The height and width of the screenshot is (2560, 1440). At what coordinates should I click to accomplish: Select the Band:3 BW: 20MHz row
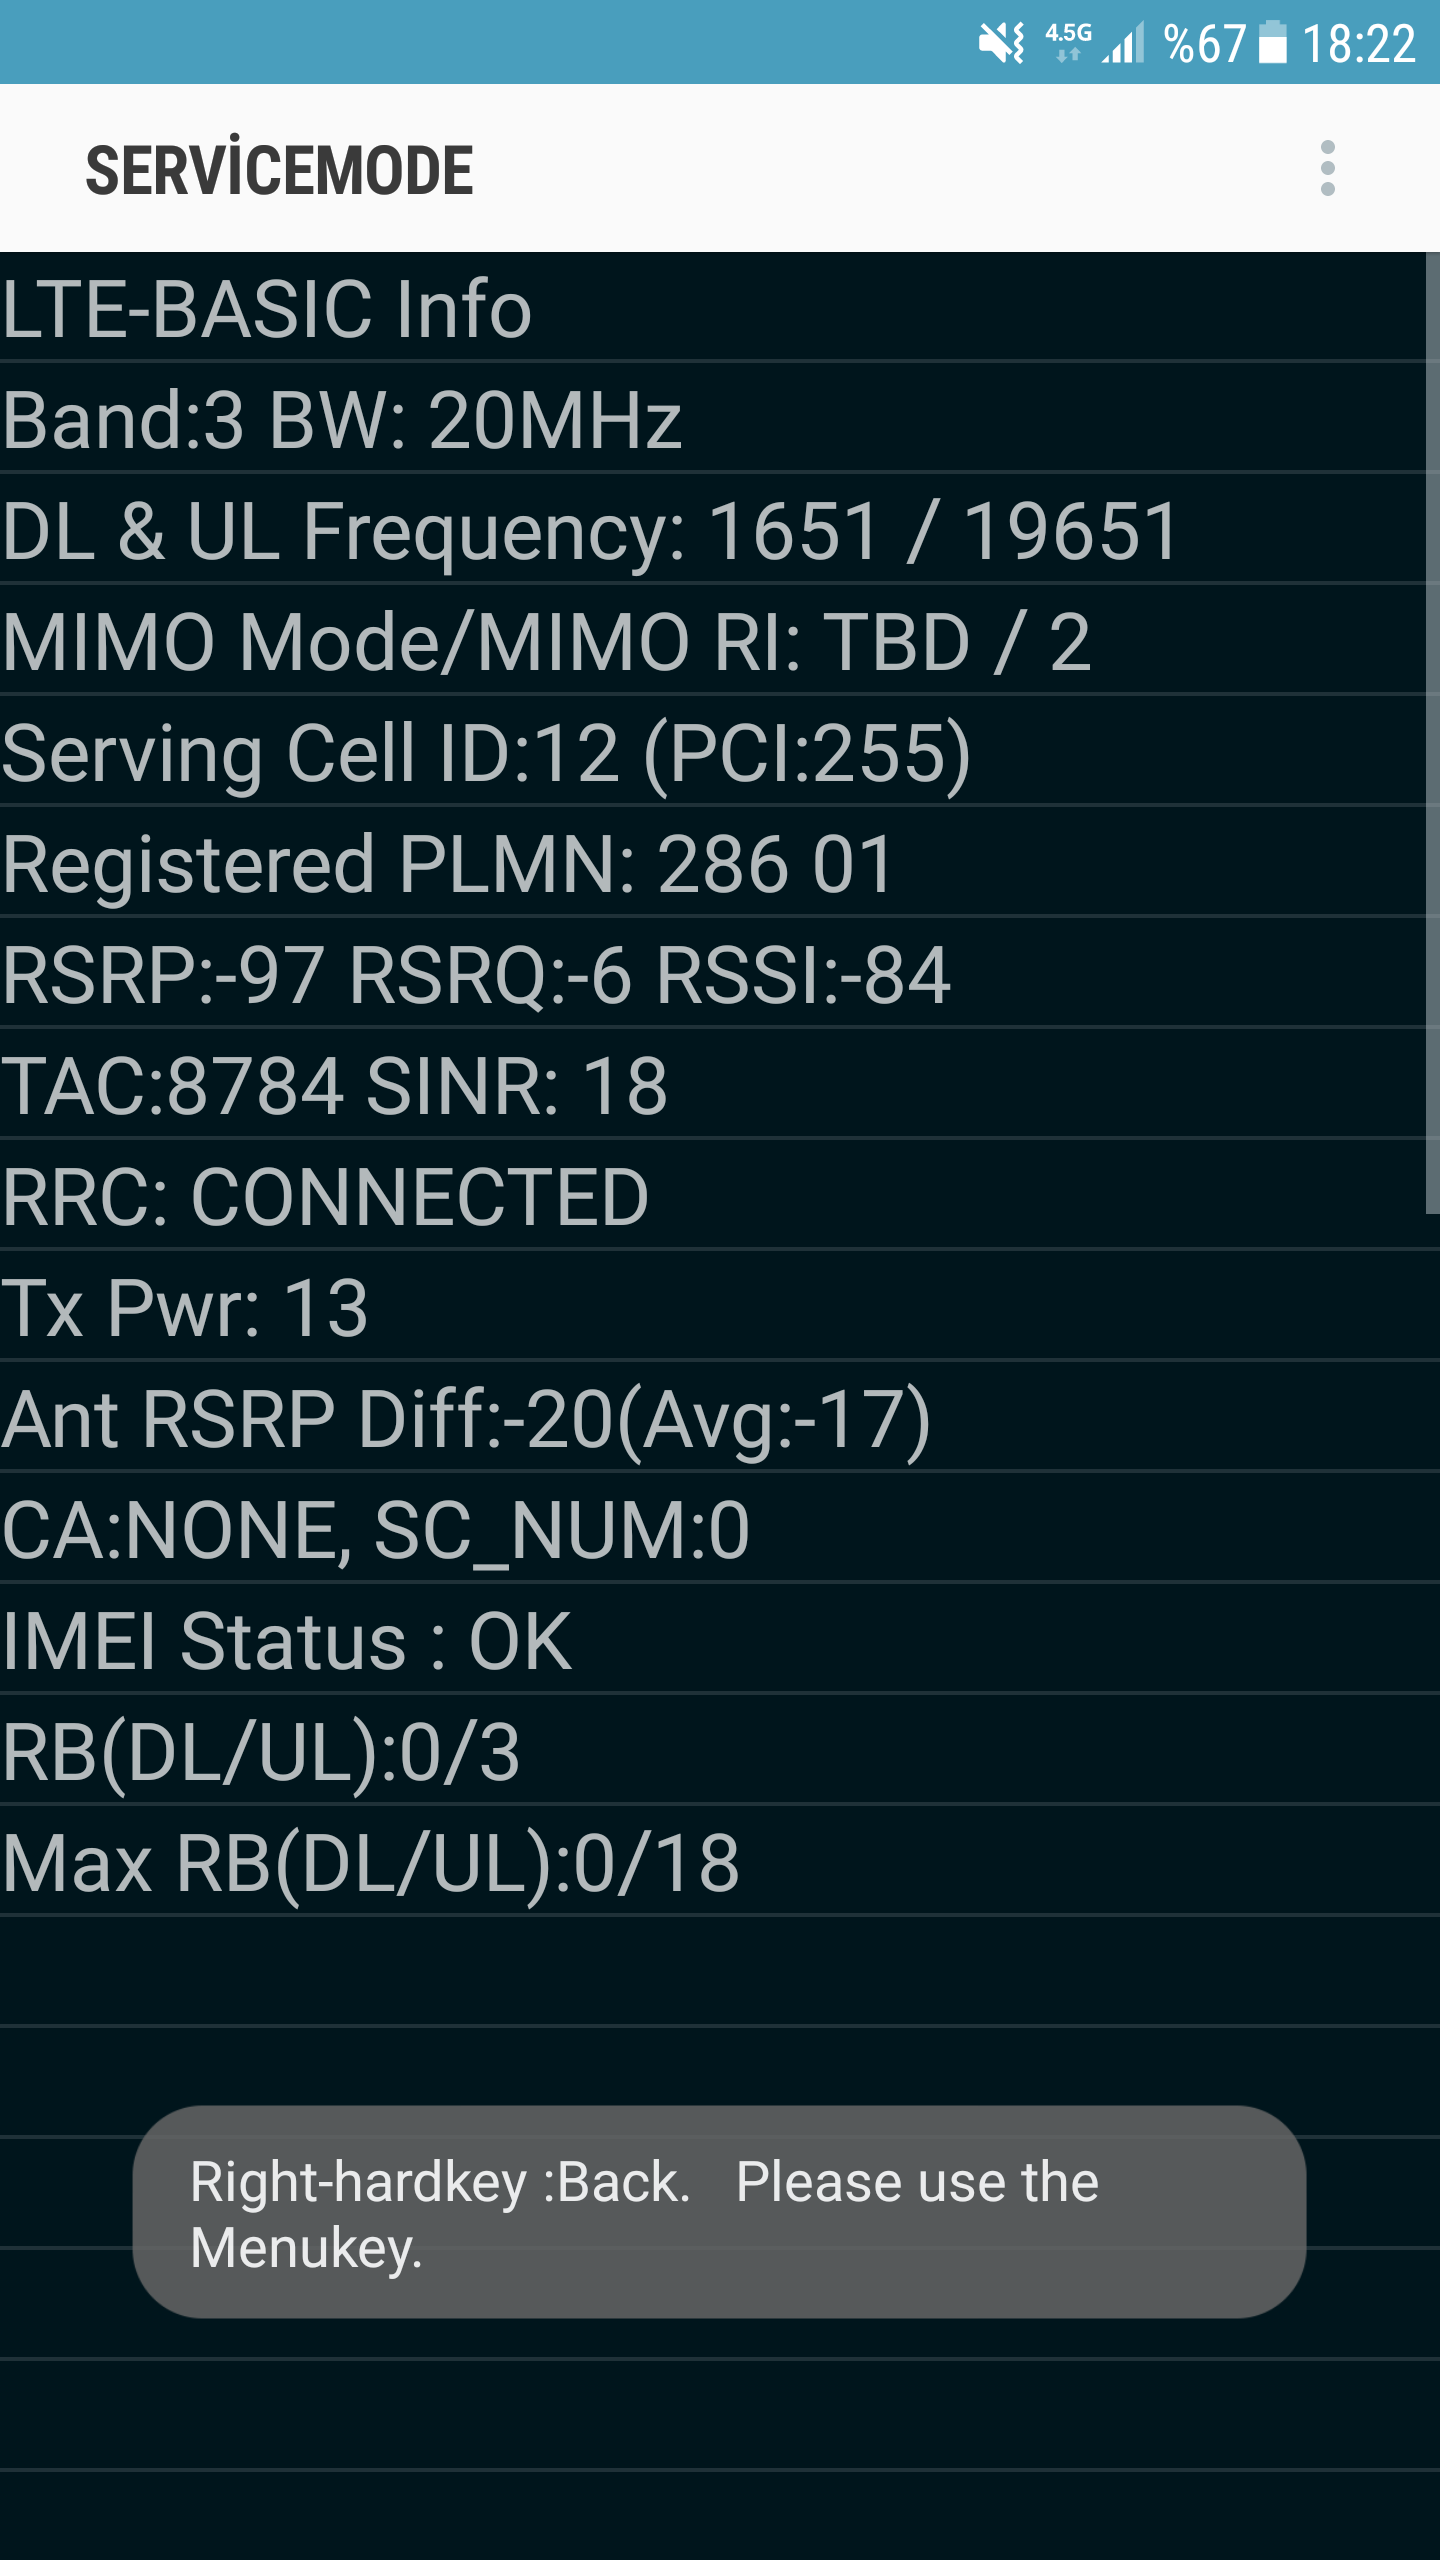coord(712,418)
